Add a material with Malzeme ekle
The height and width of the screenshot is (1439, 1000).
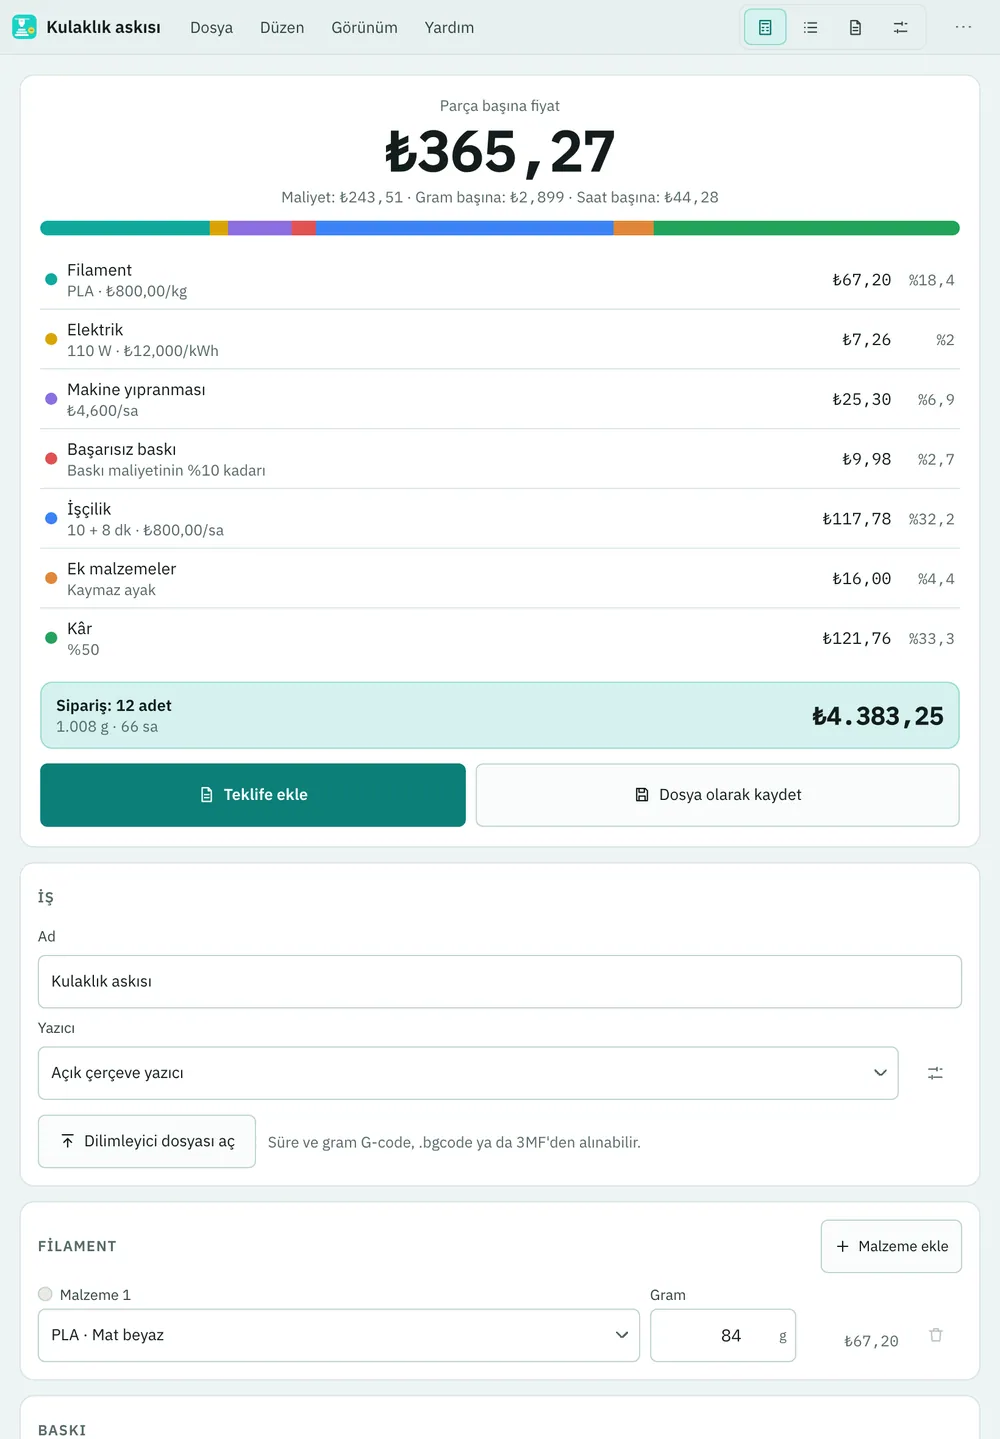(892, 1246)
